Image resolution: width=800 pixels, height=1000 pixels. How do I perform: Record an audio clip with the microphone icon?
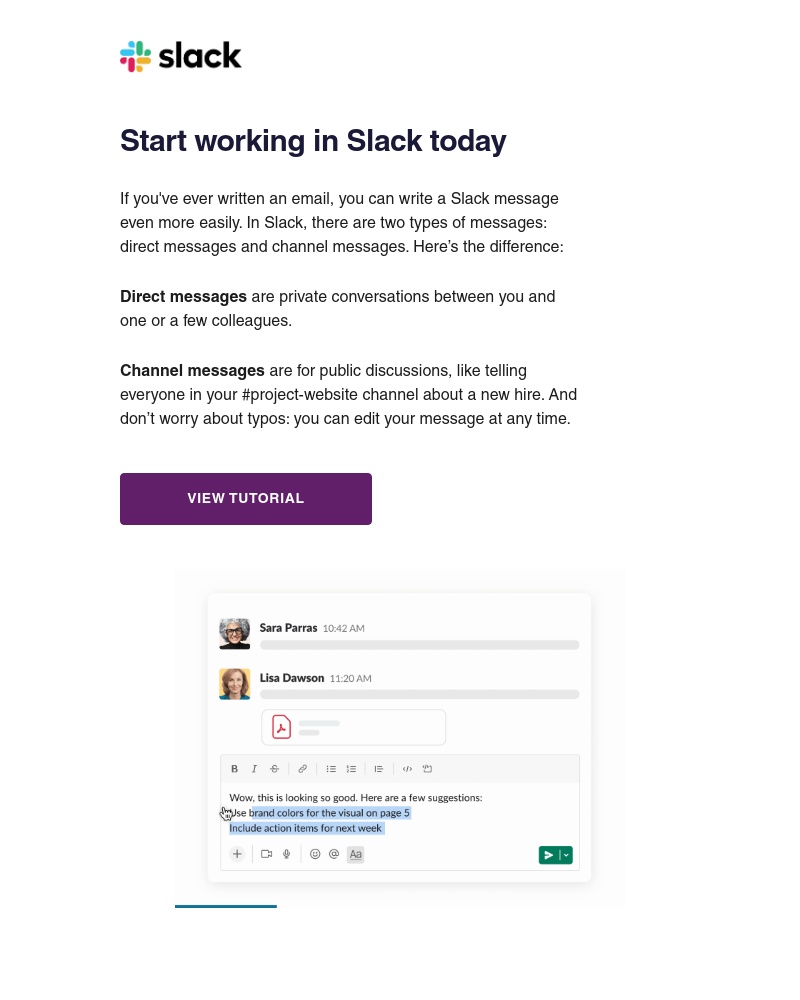click(287, 854)
